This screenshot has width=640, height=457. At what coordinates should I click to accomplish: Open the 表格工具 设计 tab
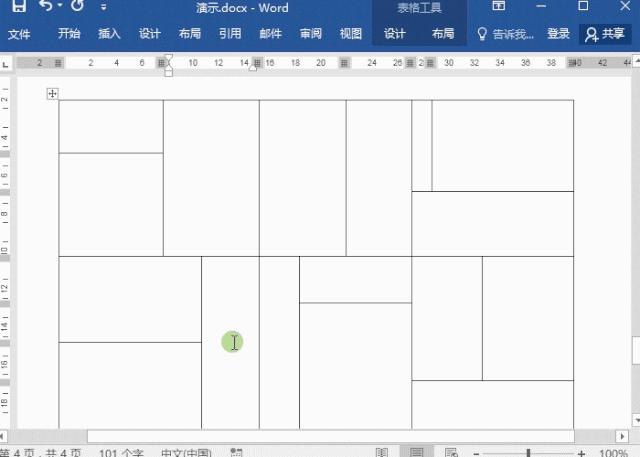pyautogui.click(x=395, y=33)
